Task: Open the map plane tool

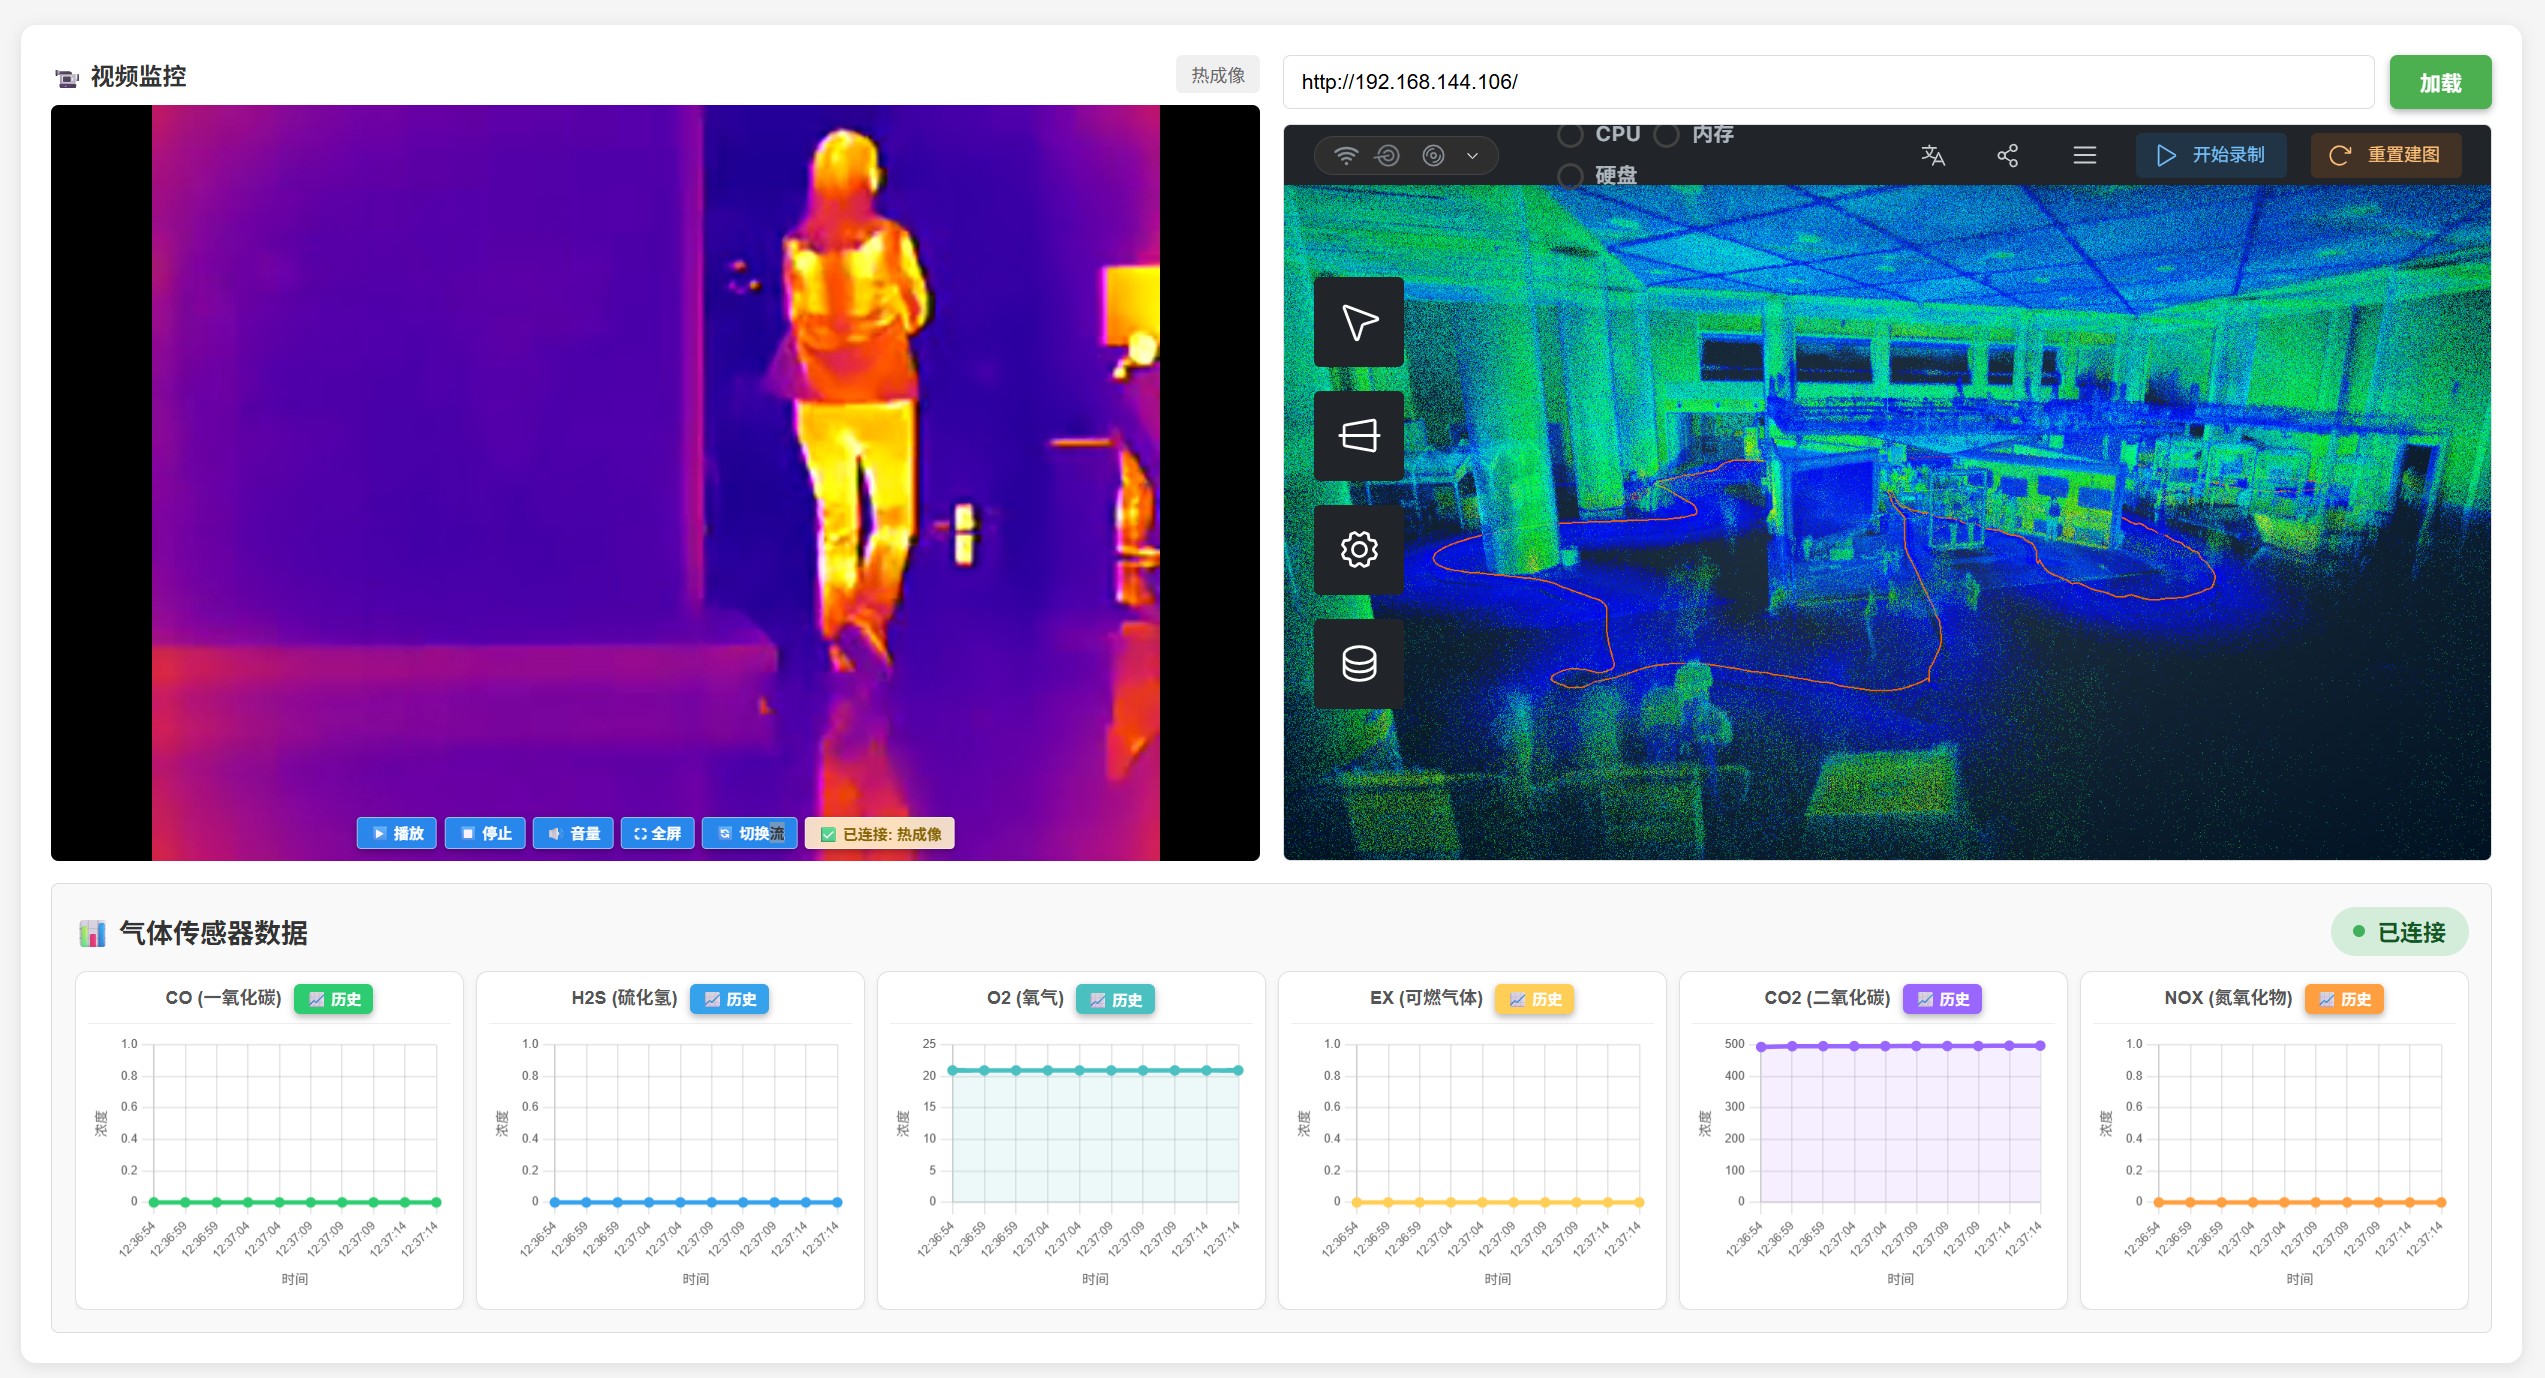Action: tap(1358, 436)
